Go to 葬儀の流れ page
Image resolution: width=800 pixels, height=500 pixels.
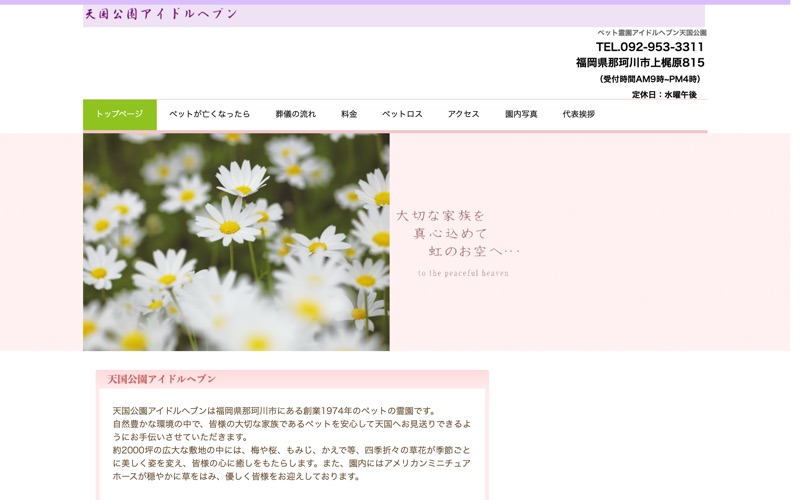(295, 114)
